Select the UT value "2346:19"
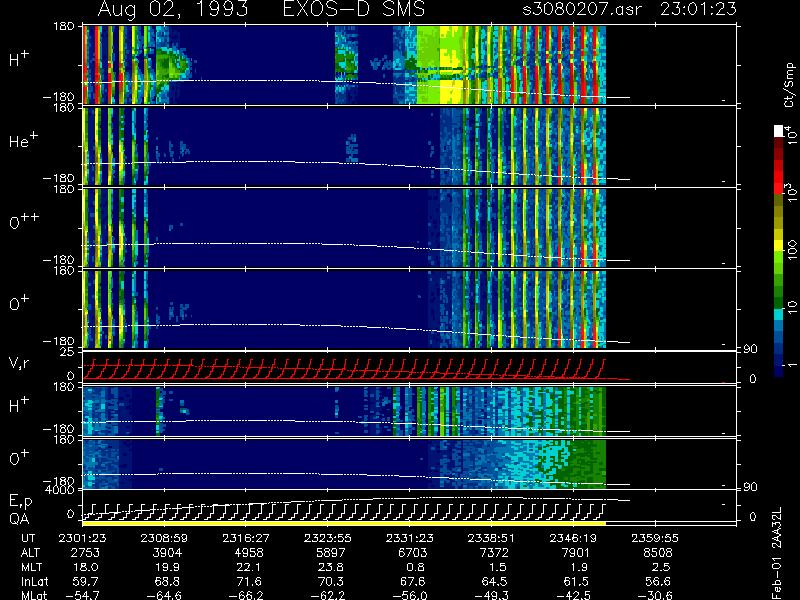The width and height of the screenshot is (800, 600). click(x=572, y=538)
